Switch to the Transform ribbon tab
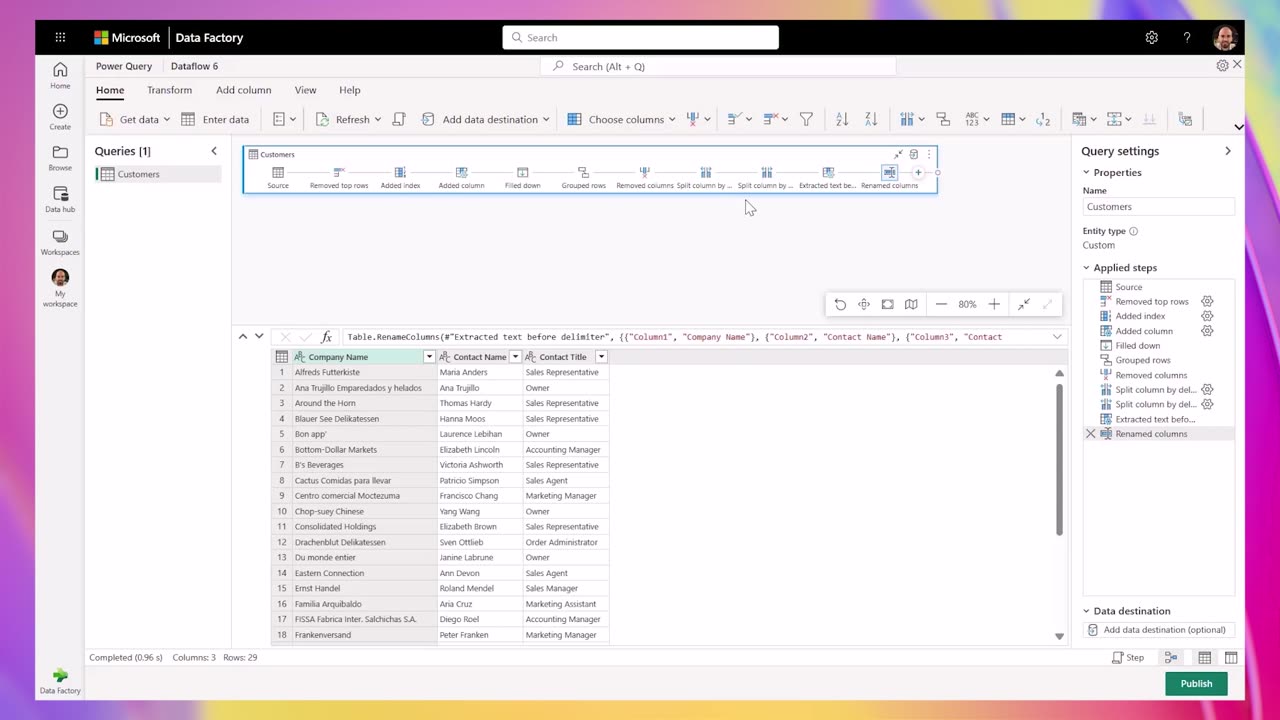This screenshot has height=720, width=1280. 169,90
